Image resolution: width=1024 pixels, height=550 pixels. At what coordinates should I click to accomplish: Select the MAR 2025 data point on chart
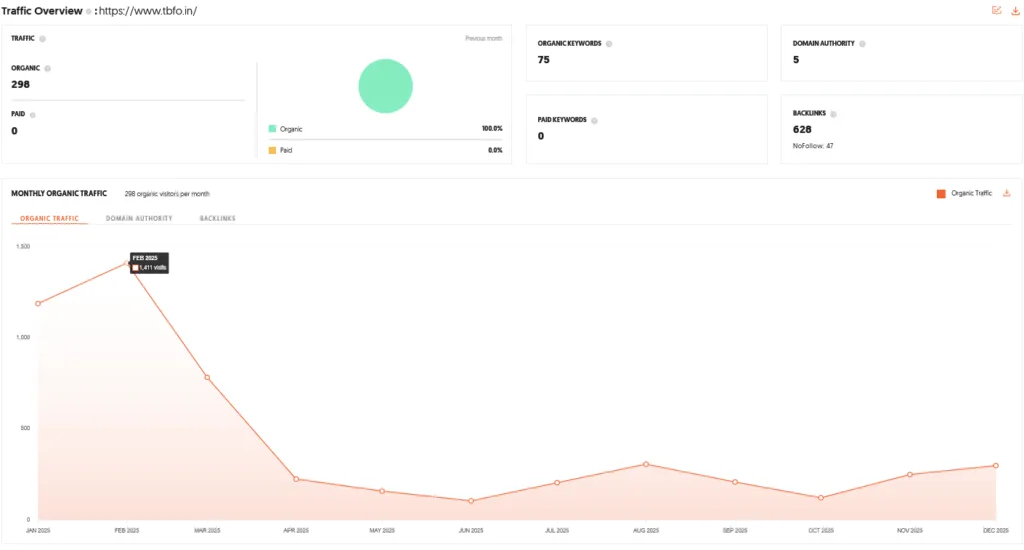[207, 377]
